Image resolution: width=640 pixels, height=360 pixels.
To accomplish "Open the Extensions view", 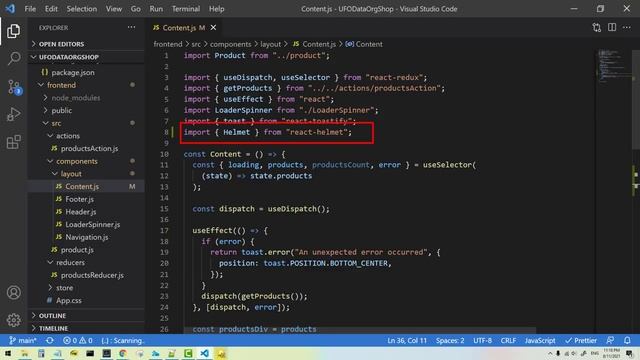I will point(13,142).
